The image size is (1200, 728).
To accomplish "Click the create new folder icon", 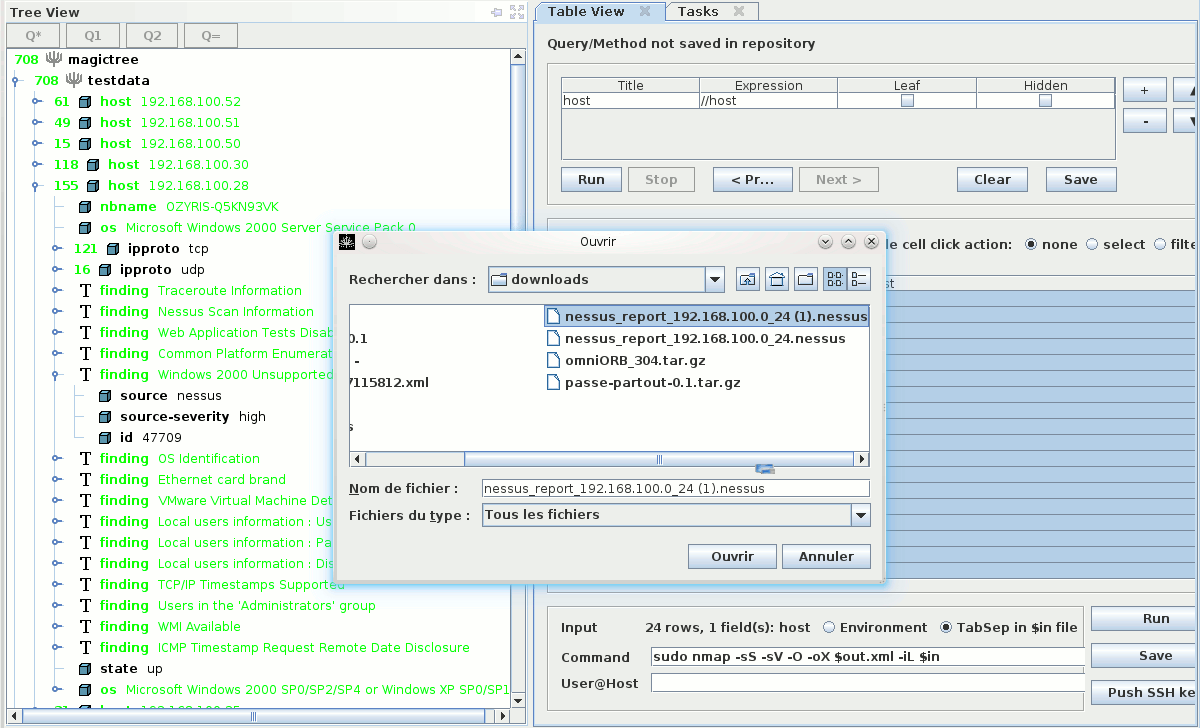I will click(x=805, y=280).
